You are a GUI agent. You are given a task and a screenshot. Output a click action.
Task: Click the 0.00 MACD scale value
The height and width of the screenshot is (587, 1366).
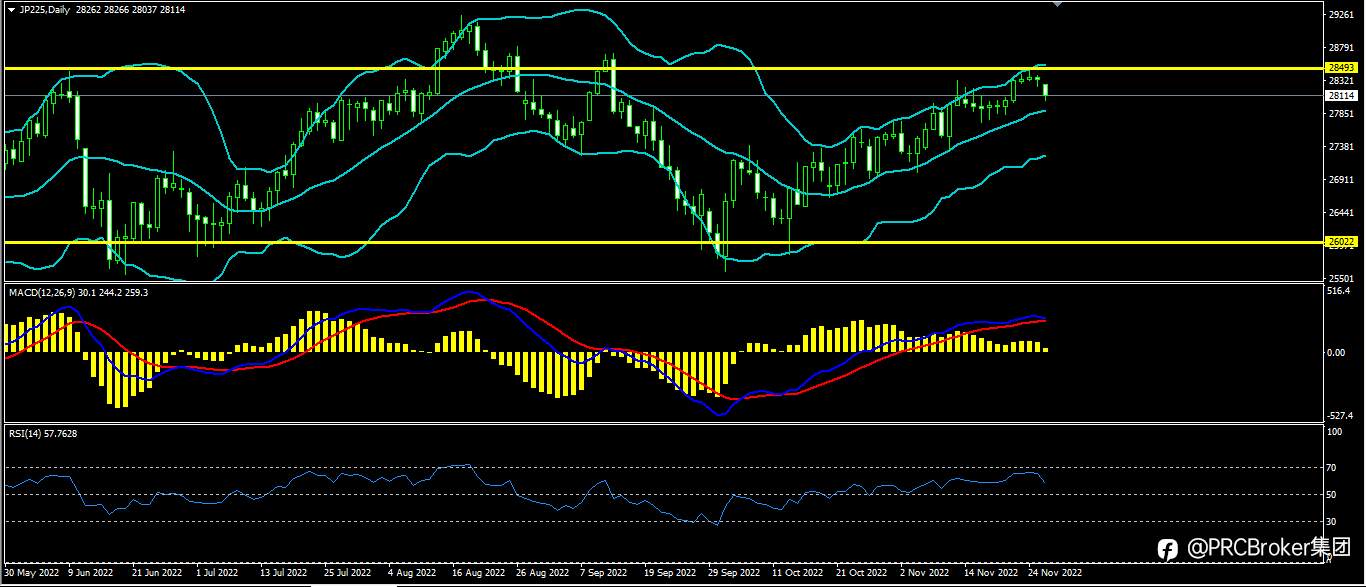(x=1337, y=353)
